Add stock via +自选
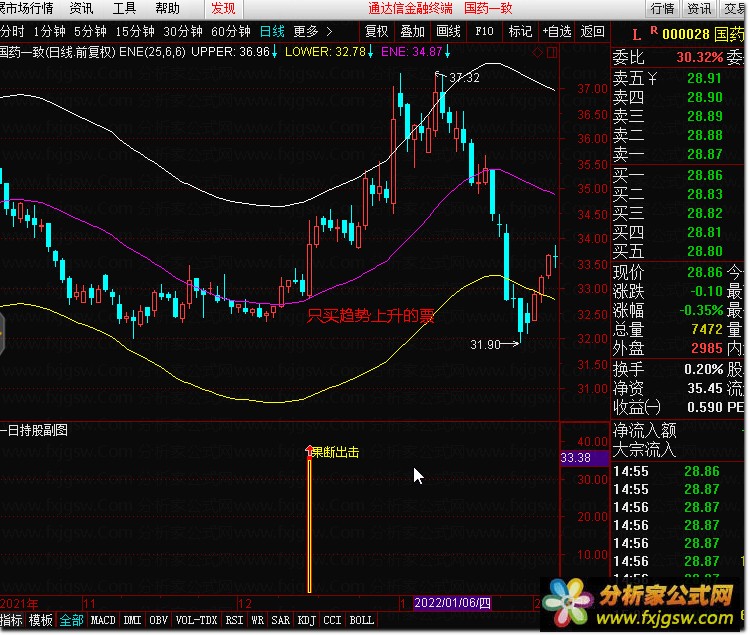 [x=556, y=32]
